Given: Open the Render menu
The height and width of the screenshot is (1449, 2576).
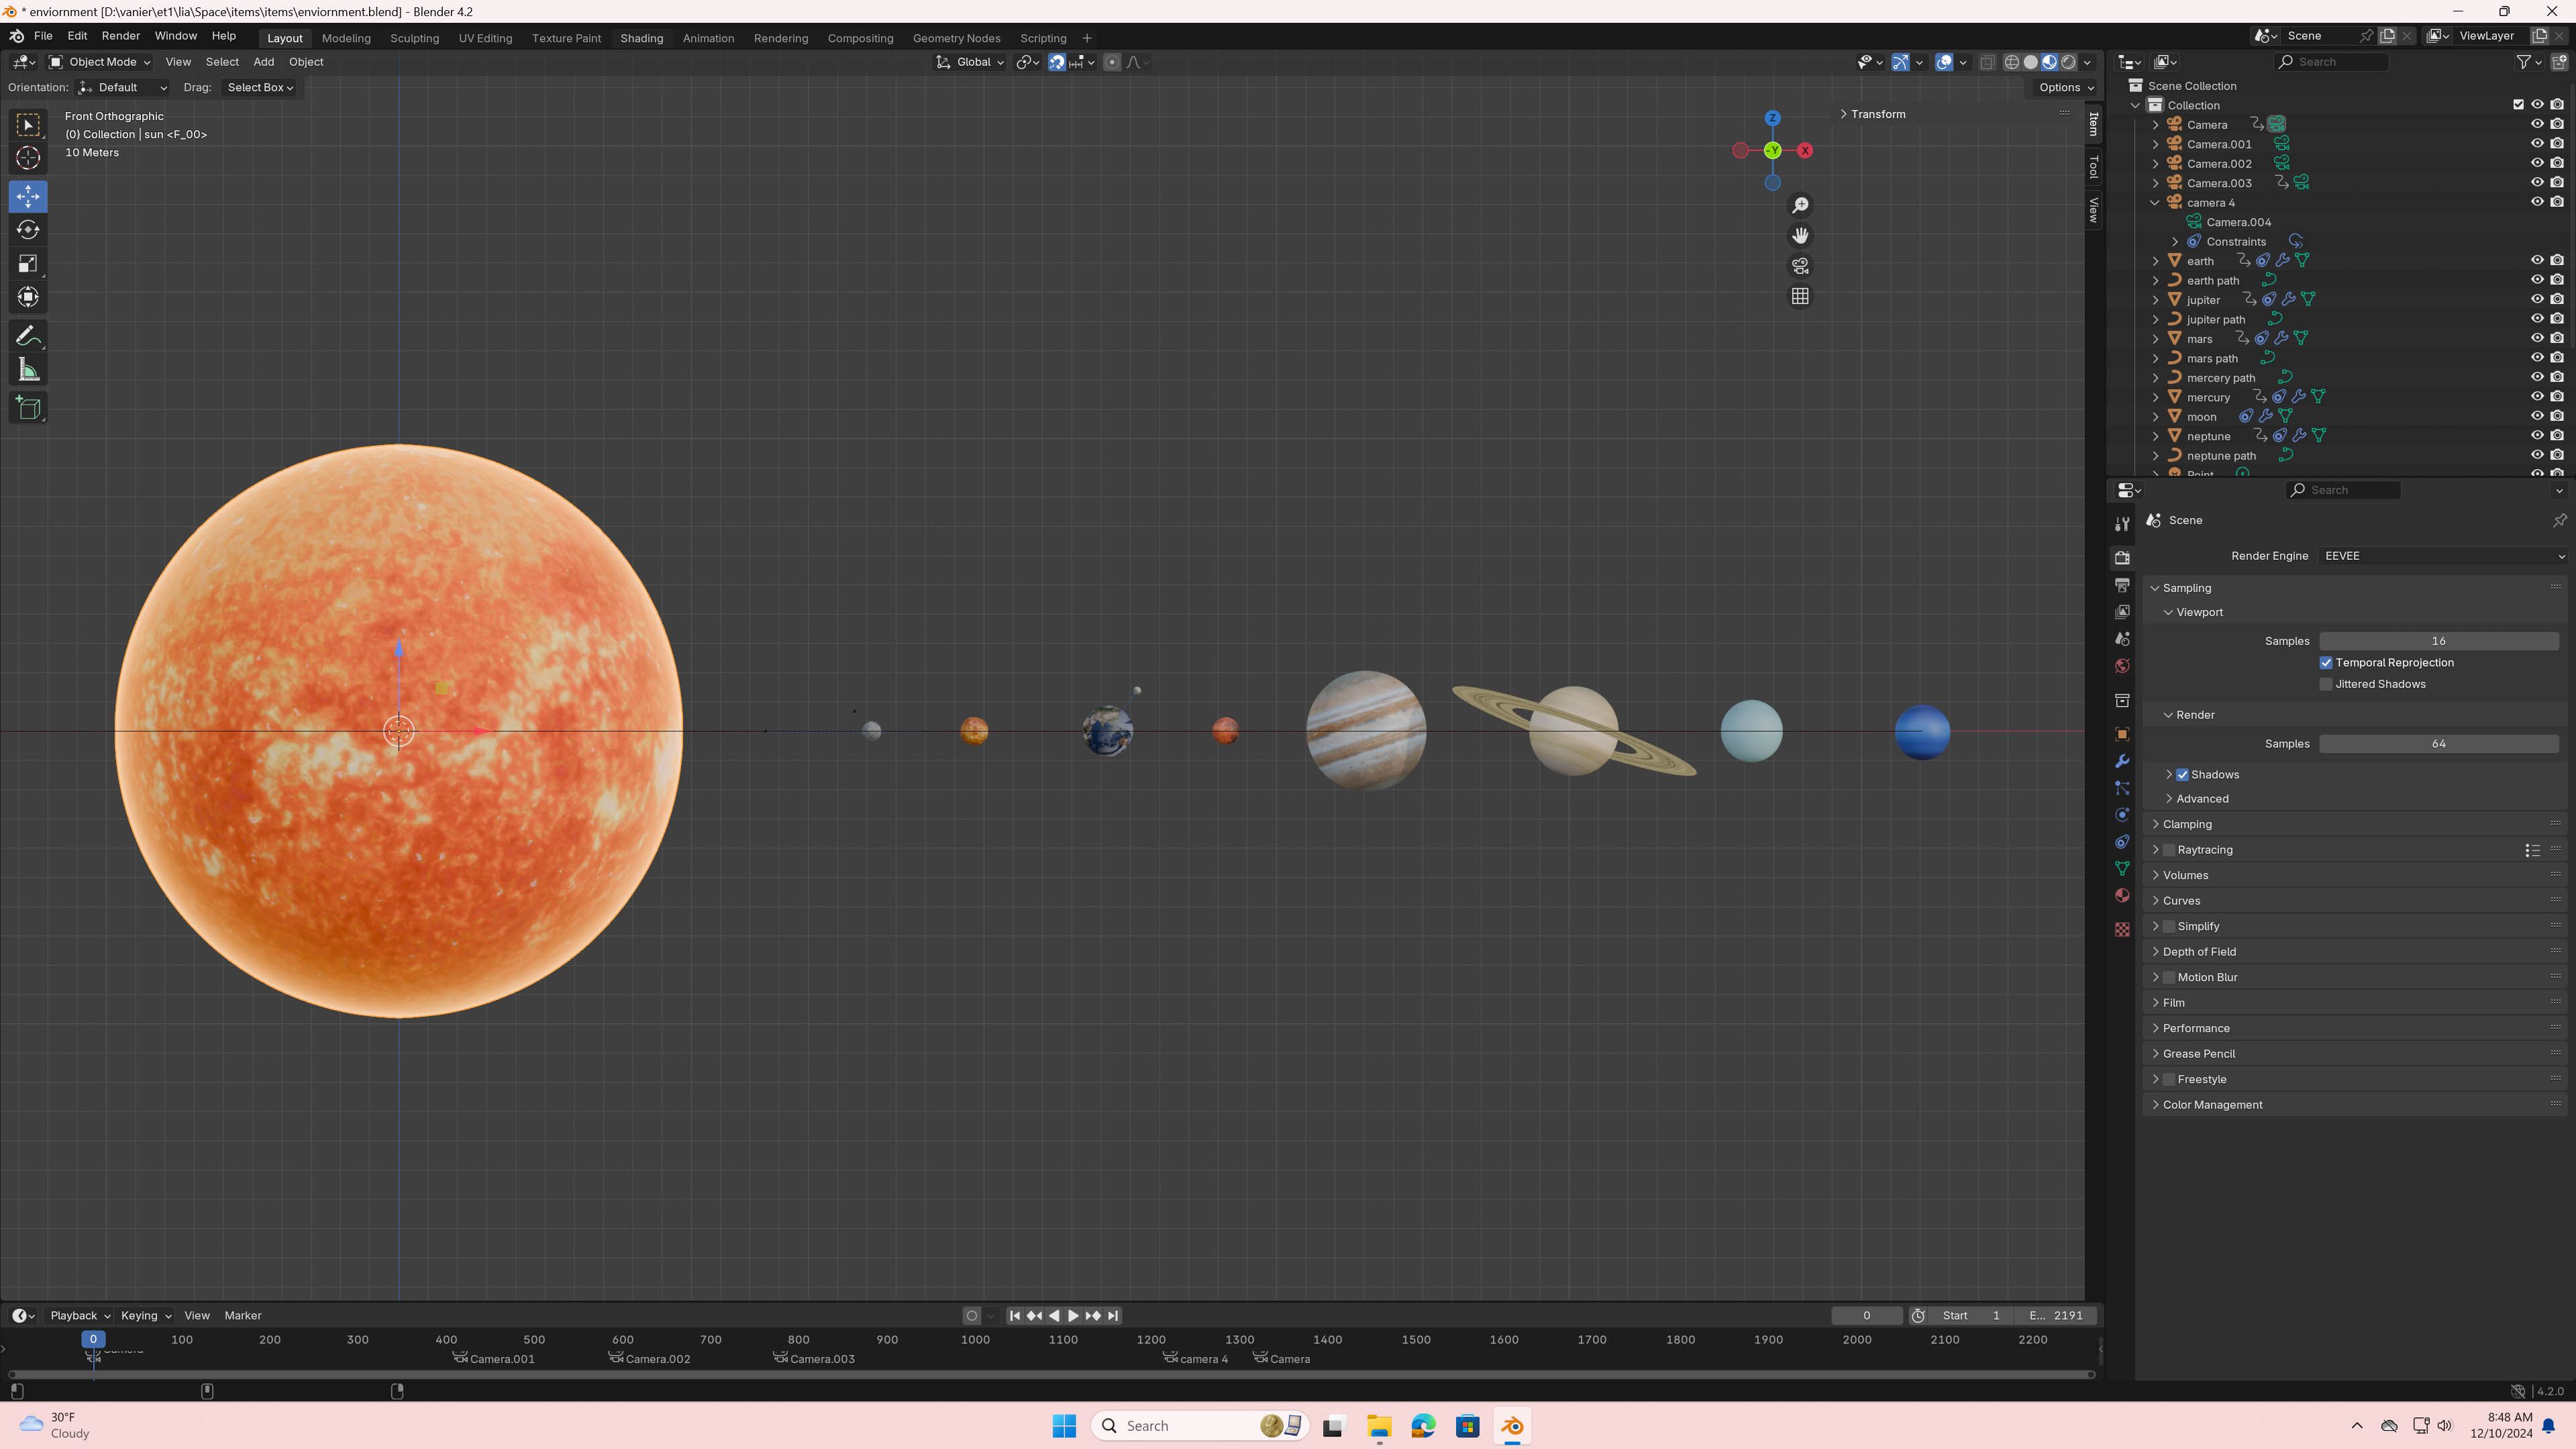Looking at the screenshot, I should point(120,36).
